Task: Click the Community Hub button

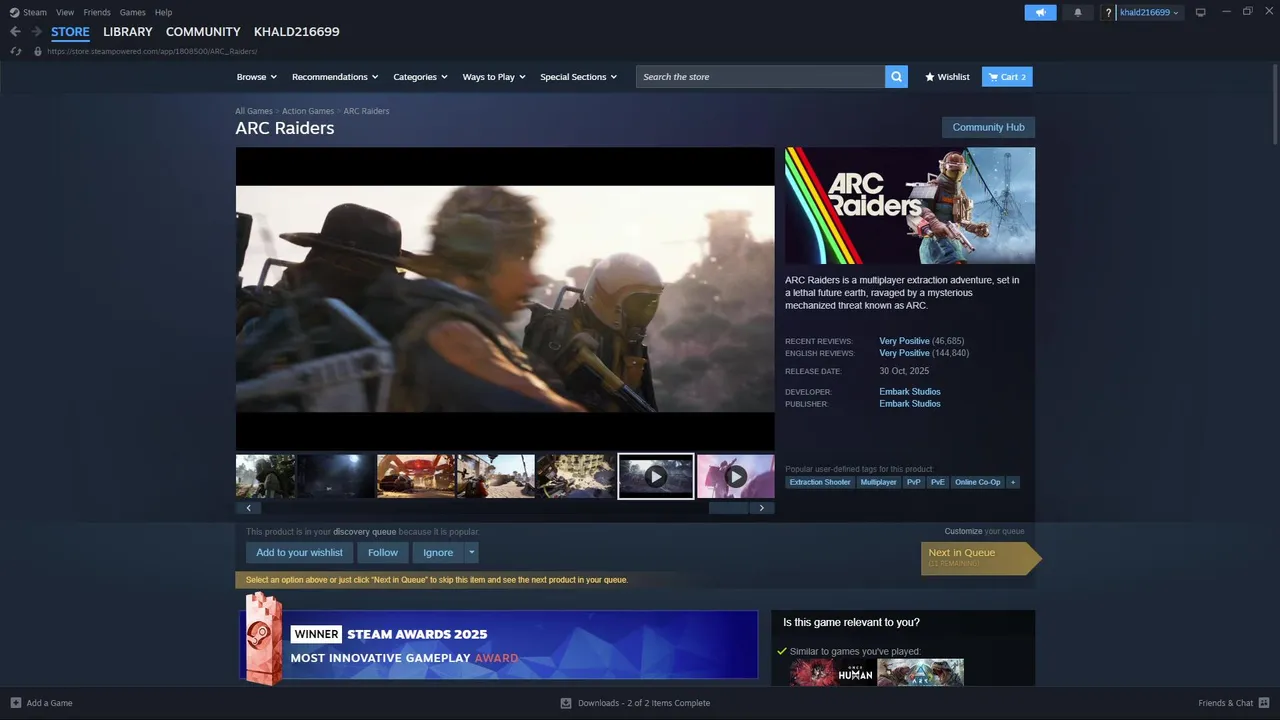Action: coord(988,127)
